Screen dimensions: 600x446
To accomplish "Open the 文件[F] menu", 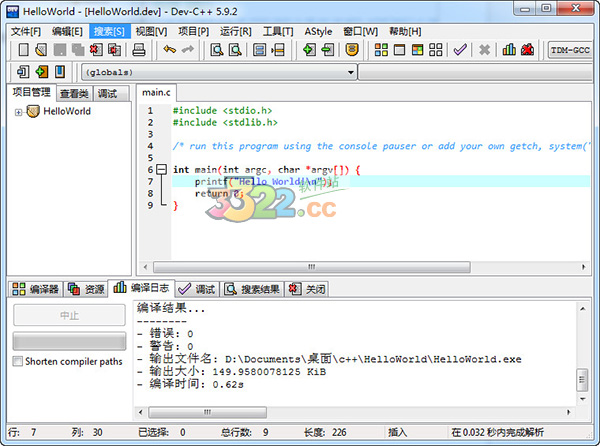I will click(26, 31).
